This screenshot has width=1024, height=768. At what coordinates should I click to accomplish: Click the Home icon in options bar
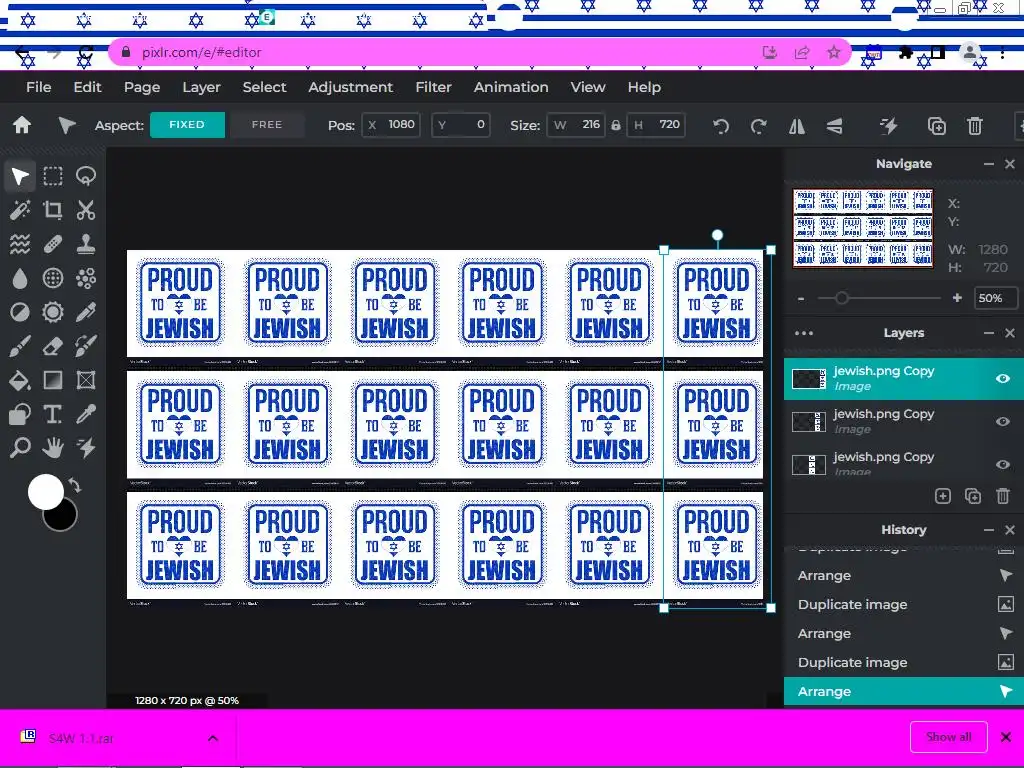(x=22, y=125)
